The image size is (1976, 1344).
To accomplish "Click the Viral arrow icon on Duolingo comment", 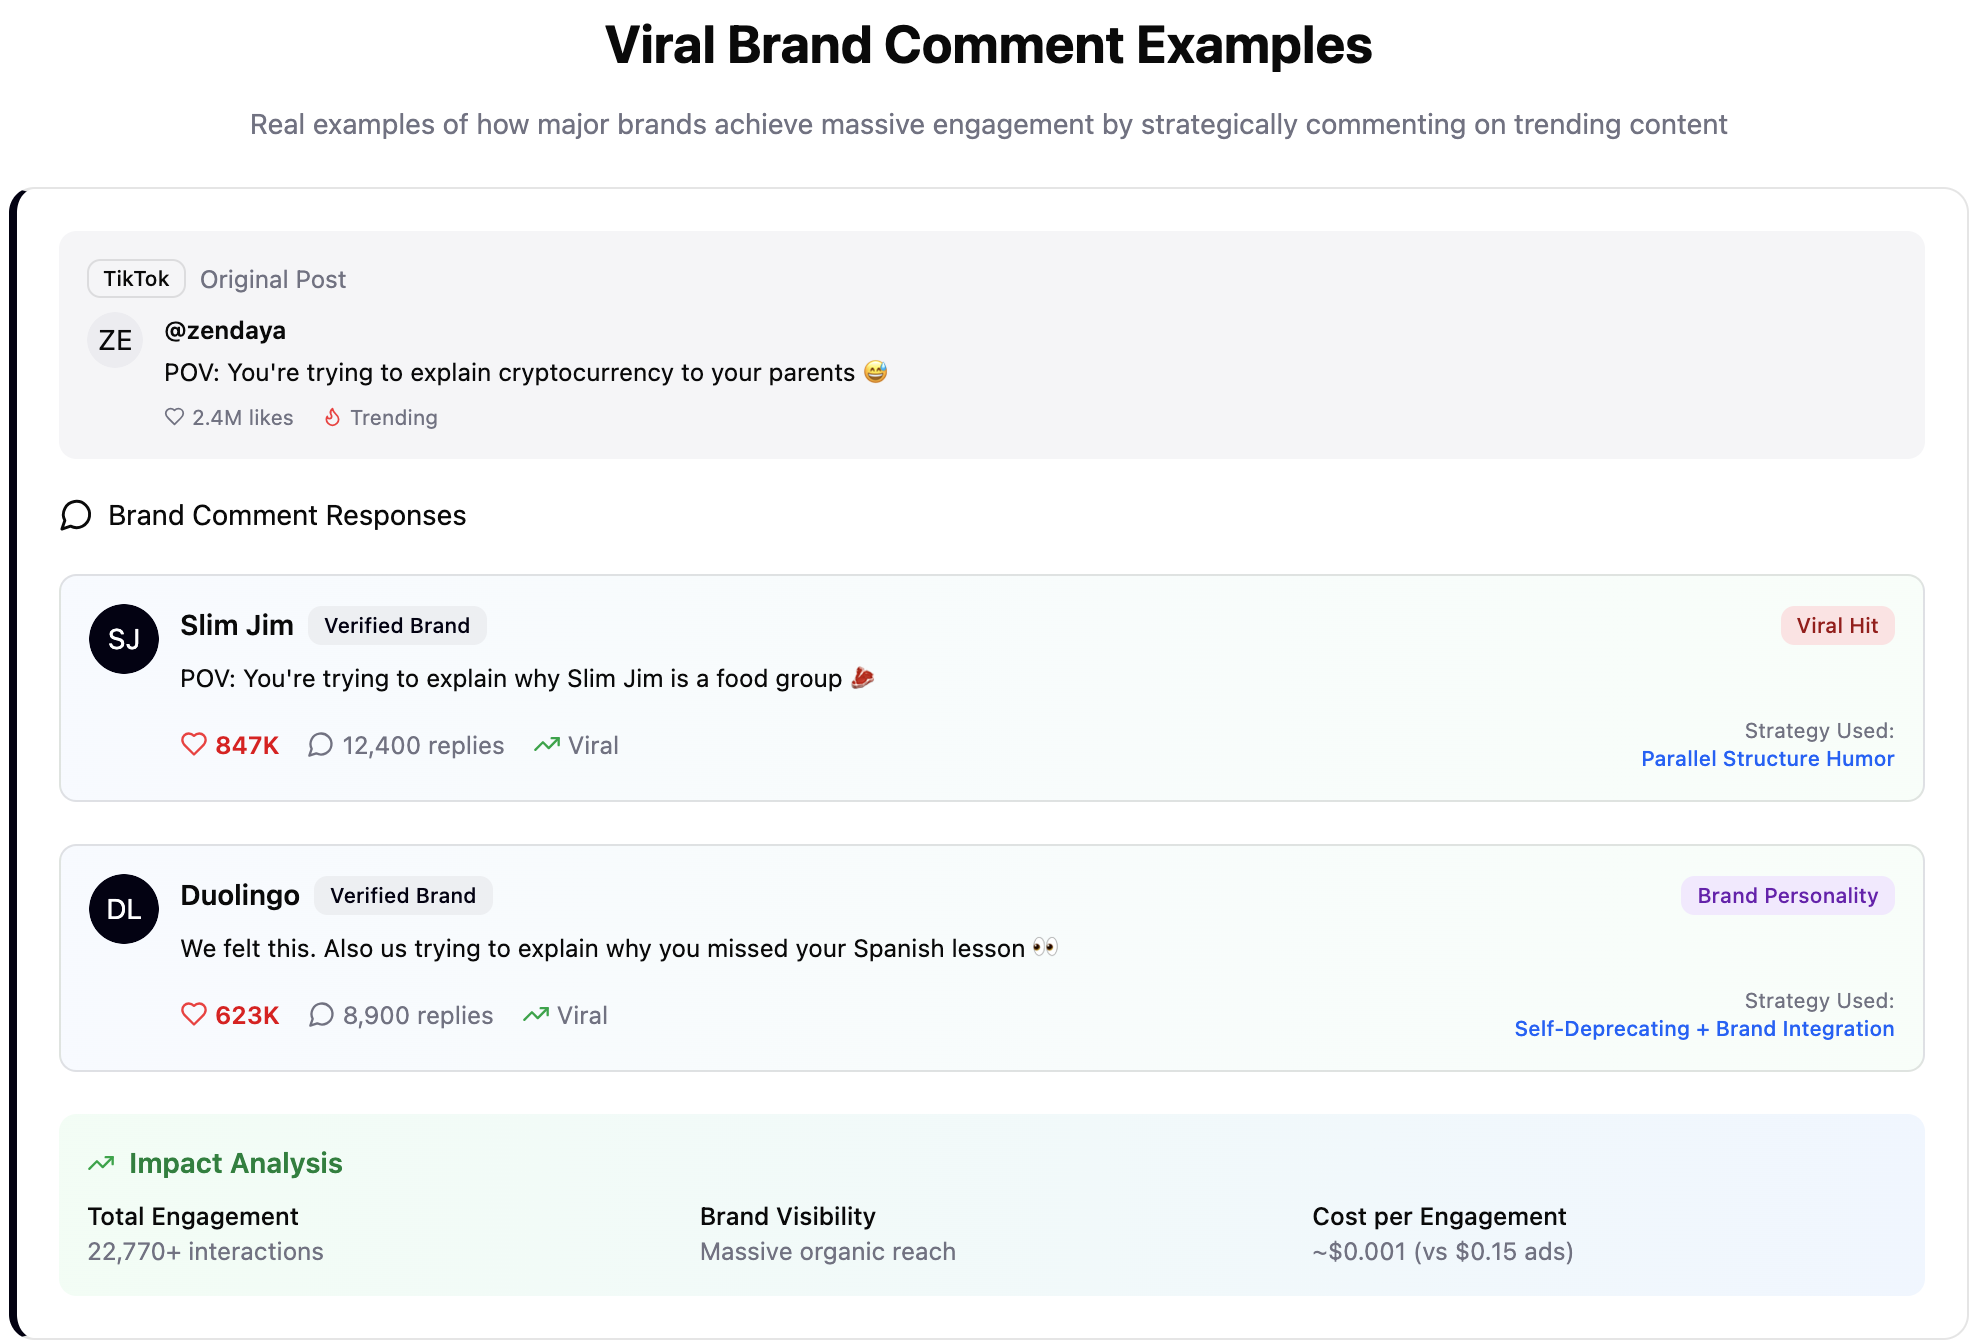I will point(536,1015).
